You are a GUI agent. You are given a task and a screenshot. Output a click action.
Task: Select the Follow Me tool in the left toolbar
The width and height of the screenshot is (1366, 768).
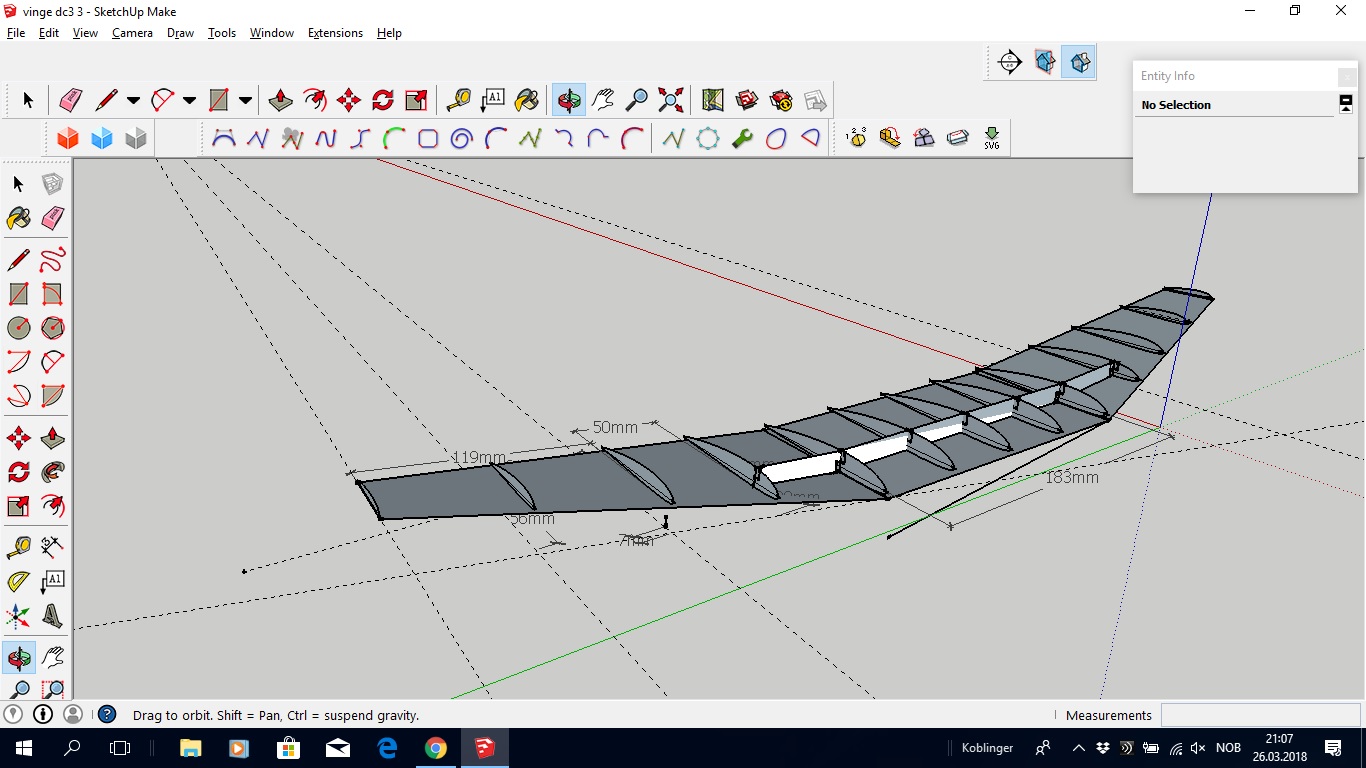pos(52,471)
